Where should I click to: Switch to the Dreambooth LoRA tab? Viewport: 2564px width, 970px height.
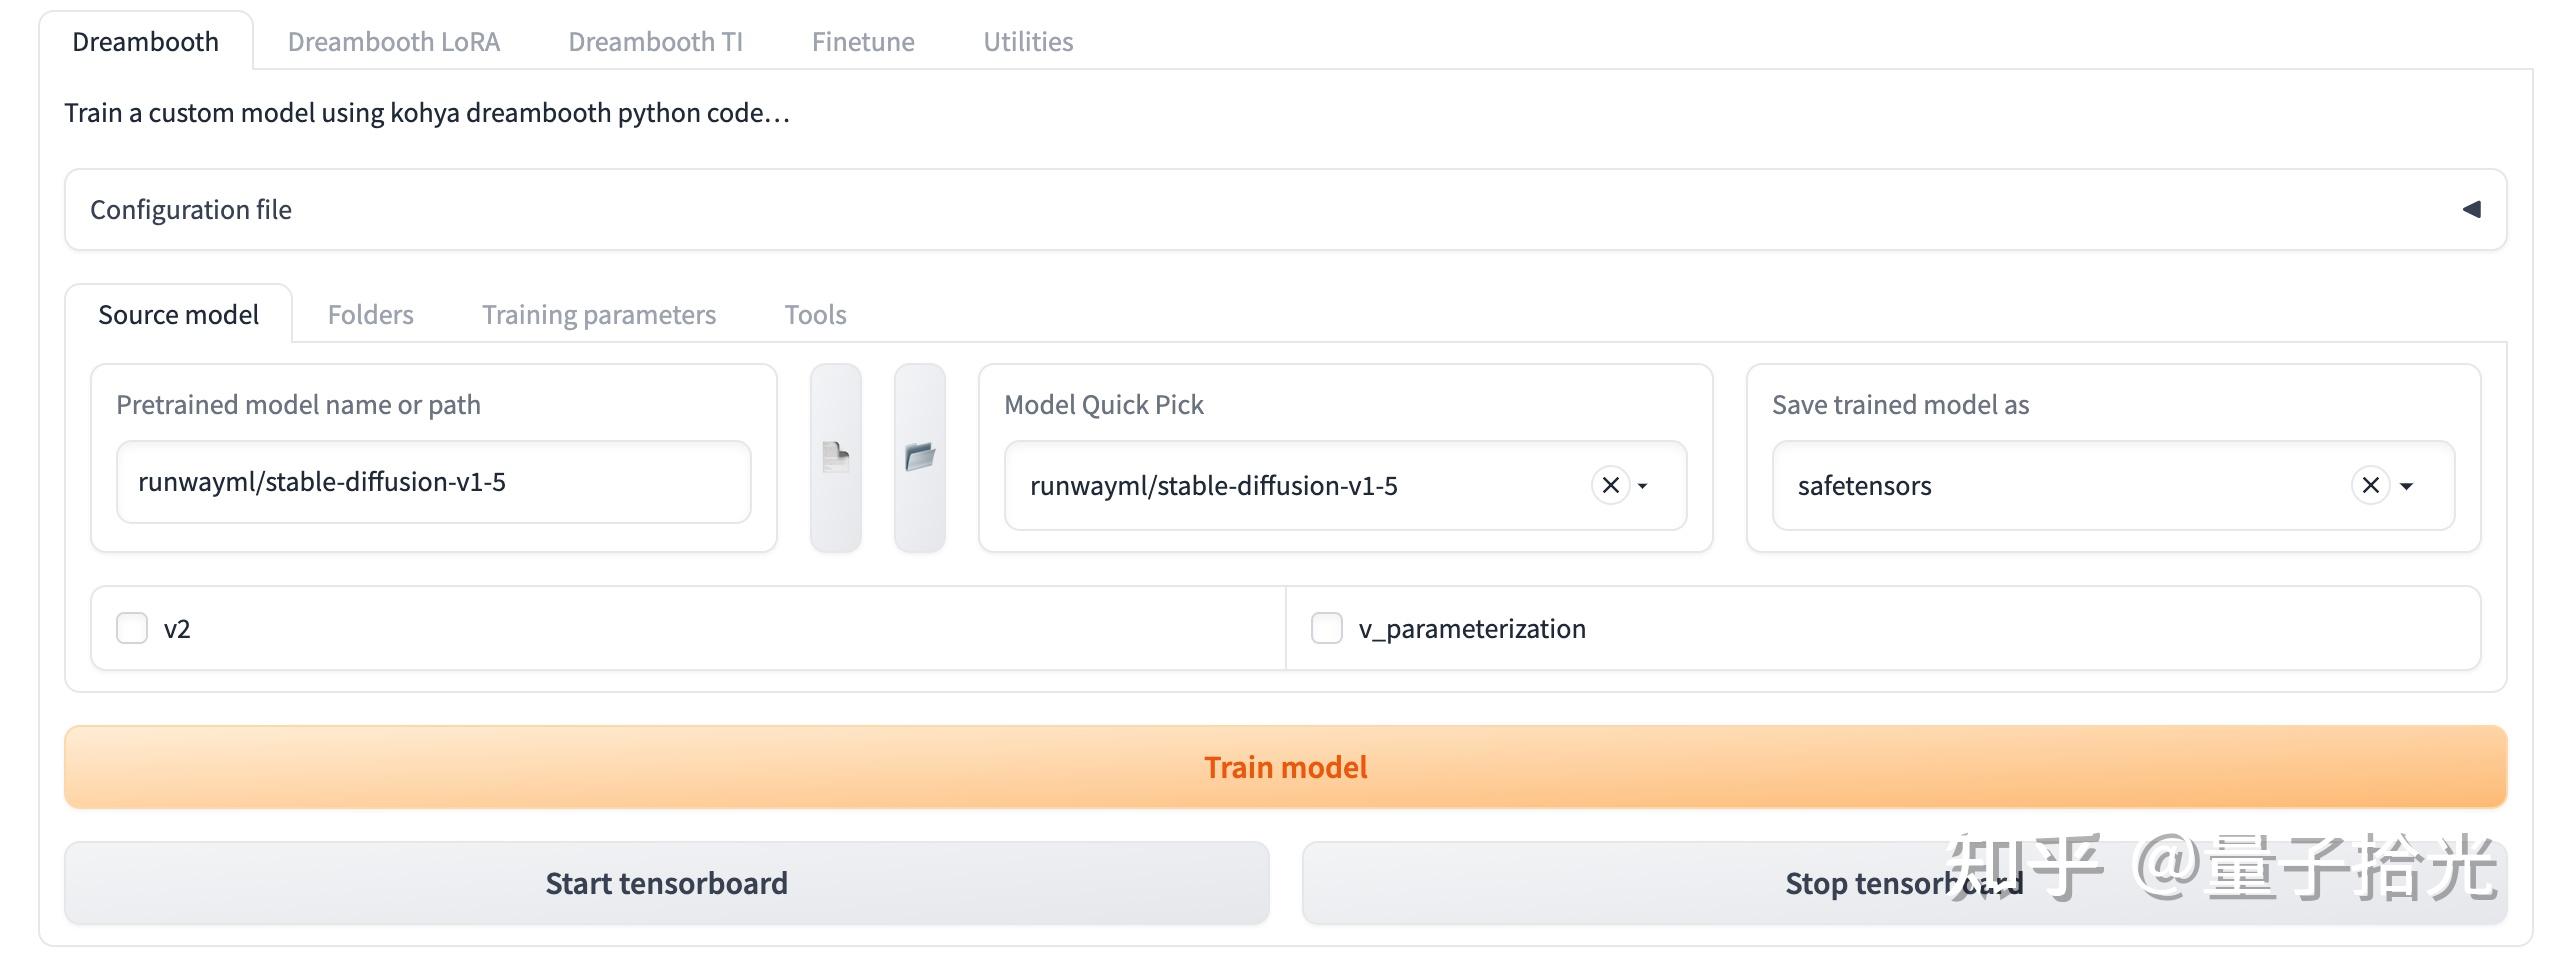[x=393, y=42]
